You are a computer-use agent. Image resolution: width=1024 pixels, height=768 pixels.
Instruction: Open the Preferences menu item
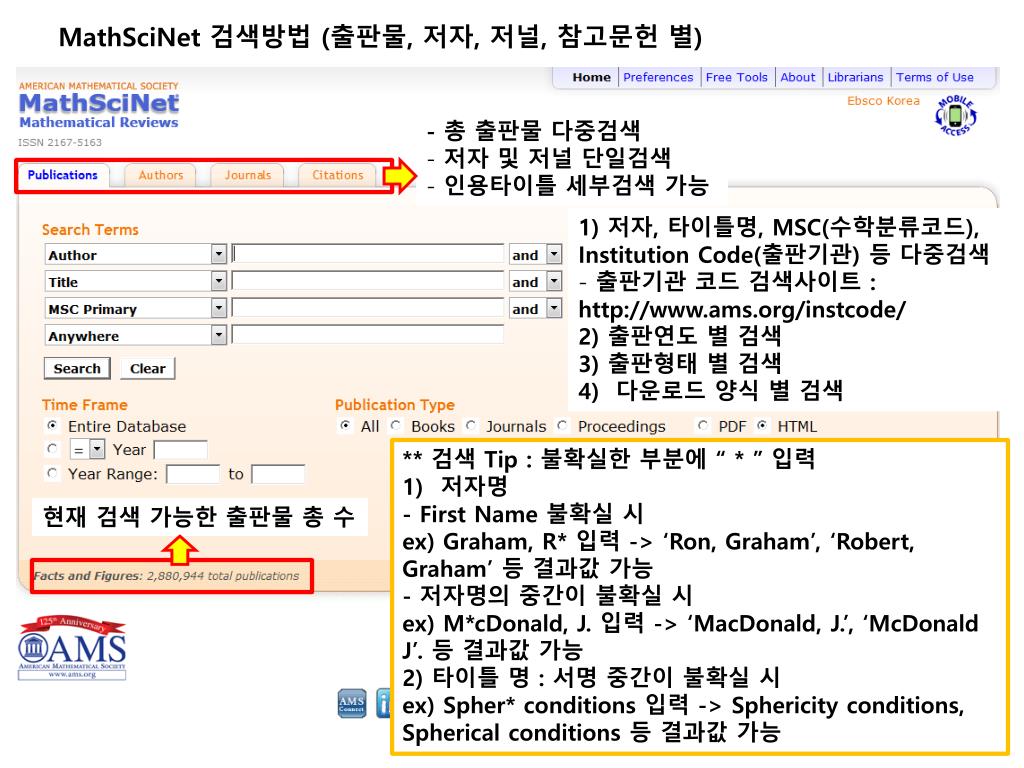tap(658, 77)
